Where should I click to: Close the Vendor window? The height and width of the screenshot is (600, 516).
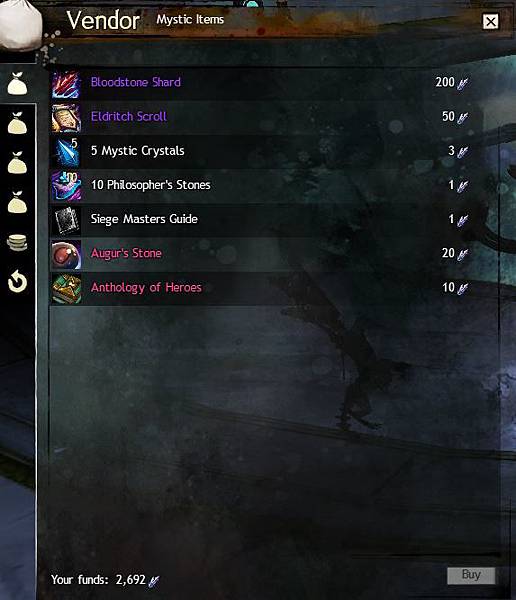click(x=490, y=21)
